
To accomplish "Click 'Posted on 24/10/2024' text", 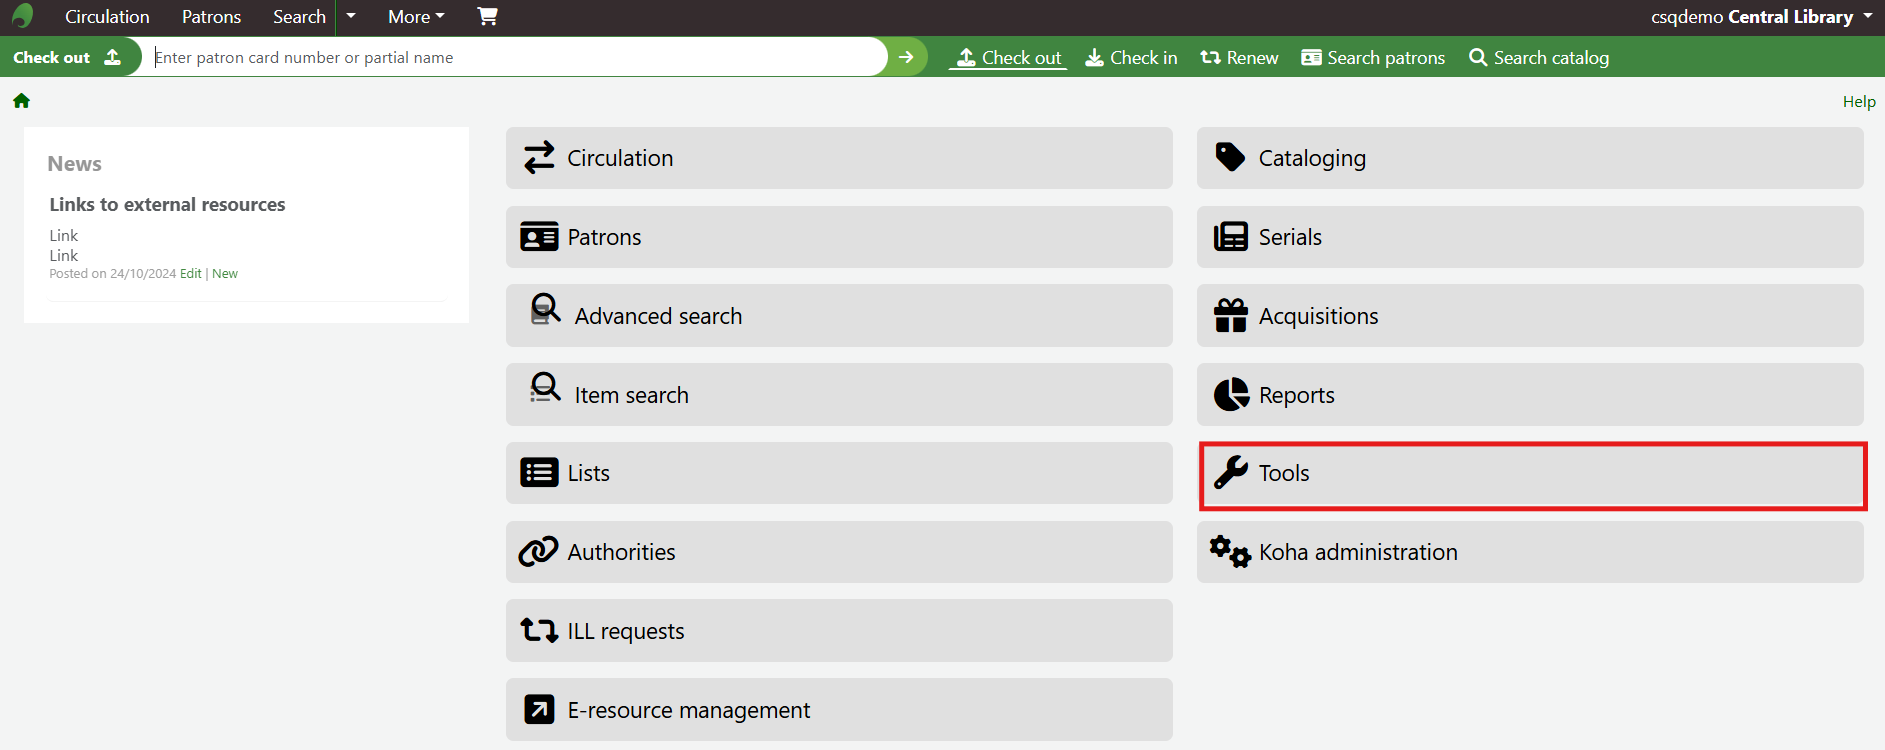I will pyautogui.click(x=113, y=273).
